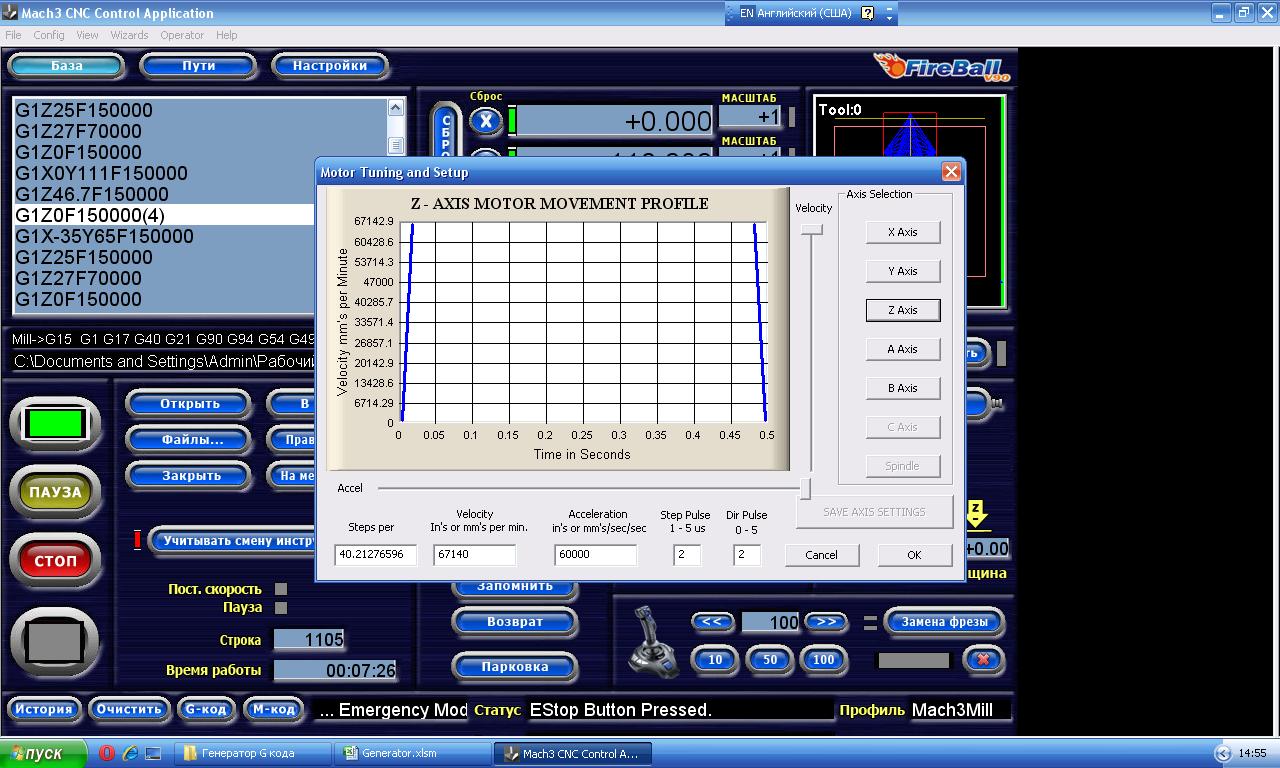The image size is (1280, 768).
Task: Open the language bar options dropdown
Action: (889, 18)
